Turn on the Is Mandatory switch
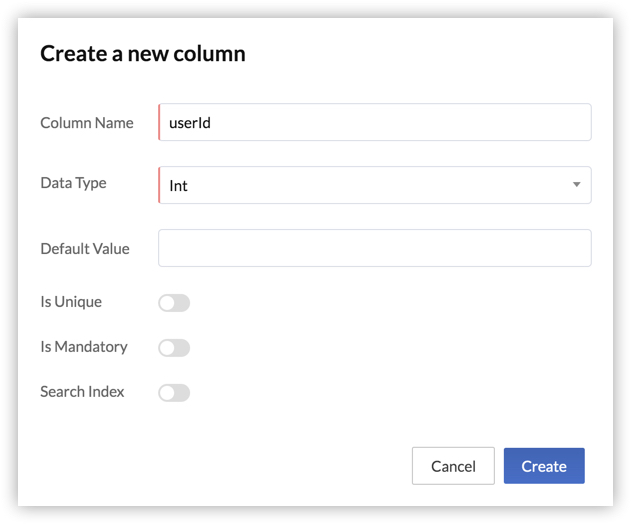This screenshot has width=631, height=524. pos(174,348)
